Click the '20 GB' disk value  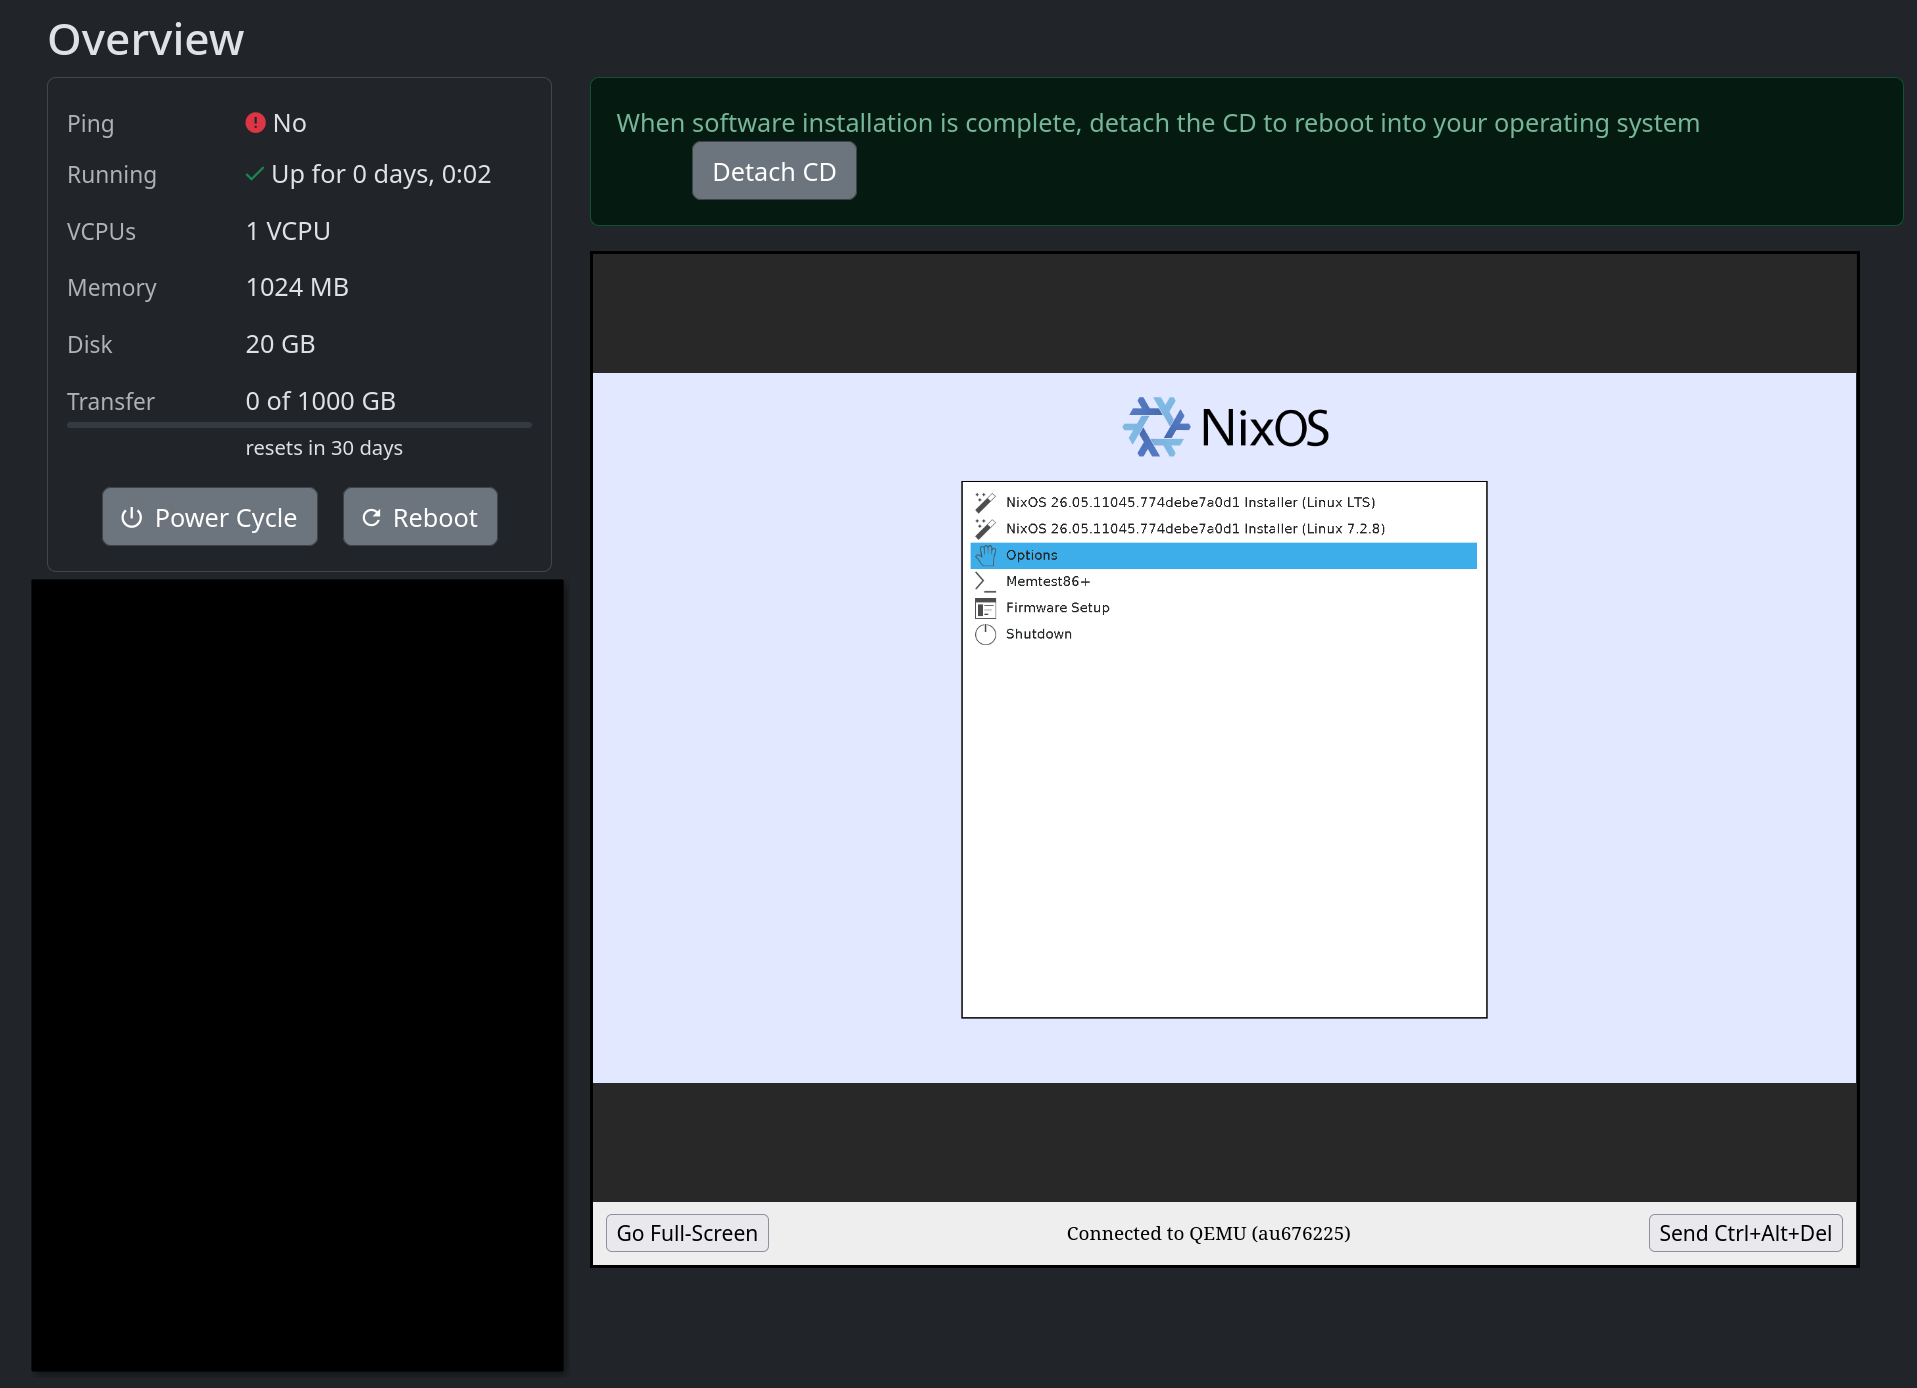click(x=280, y=344)
